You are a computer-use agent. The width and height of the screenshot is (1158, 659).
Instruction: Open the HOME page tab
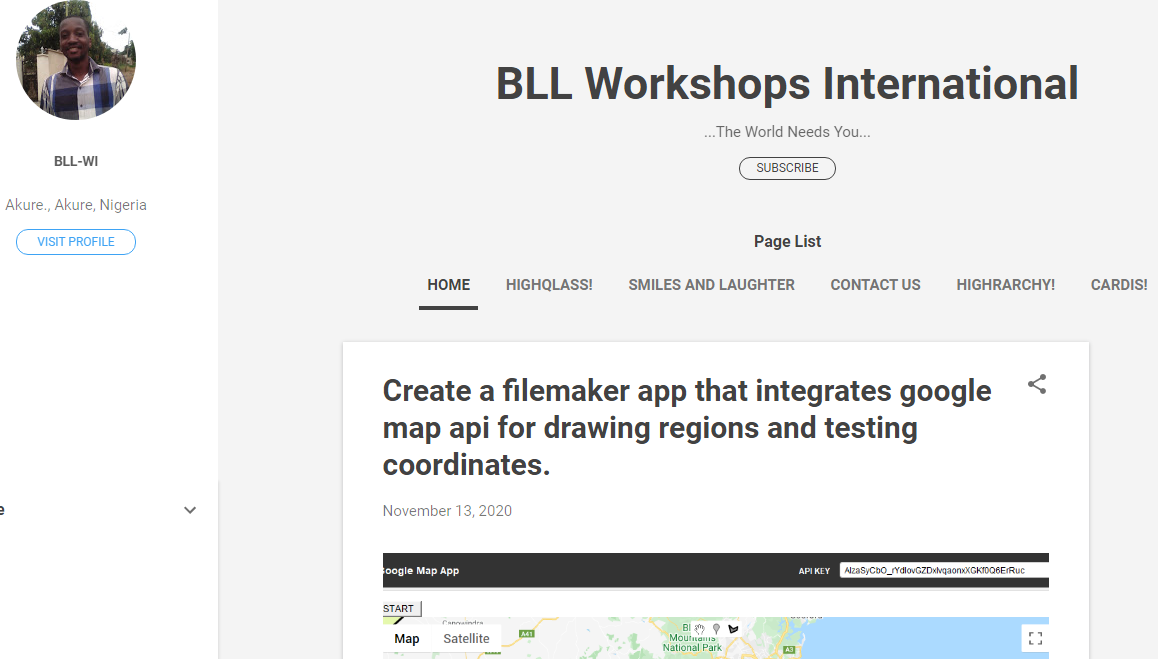coord(448,285)
